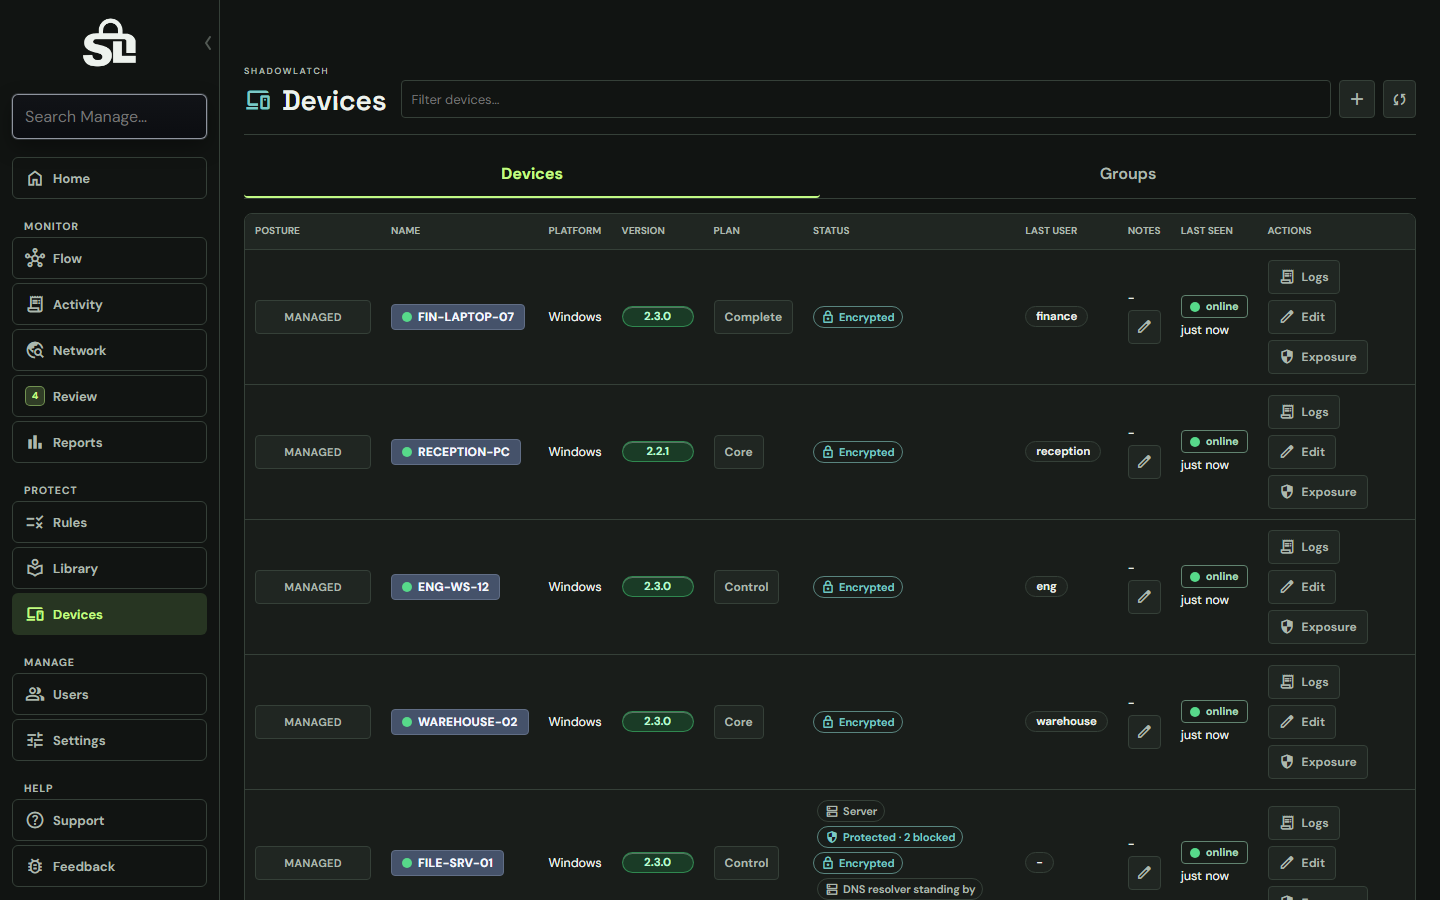Click the Complete plan for FIN-LAPTOP-07
1440x900 pixels.
click(753, 317)
